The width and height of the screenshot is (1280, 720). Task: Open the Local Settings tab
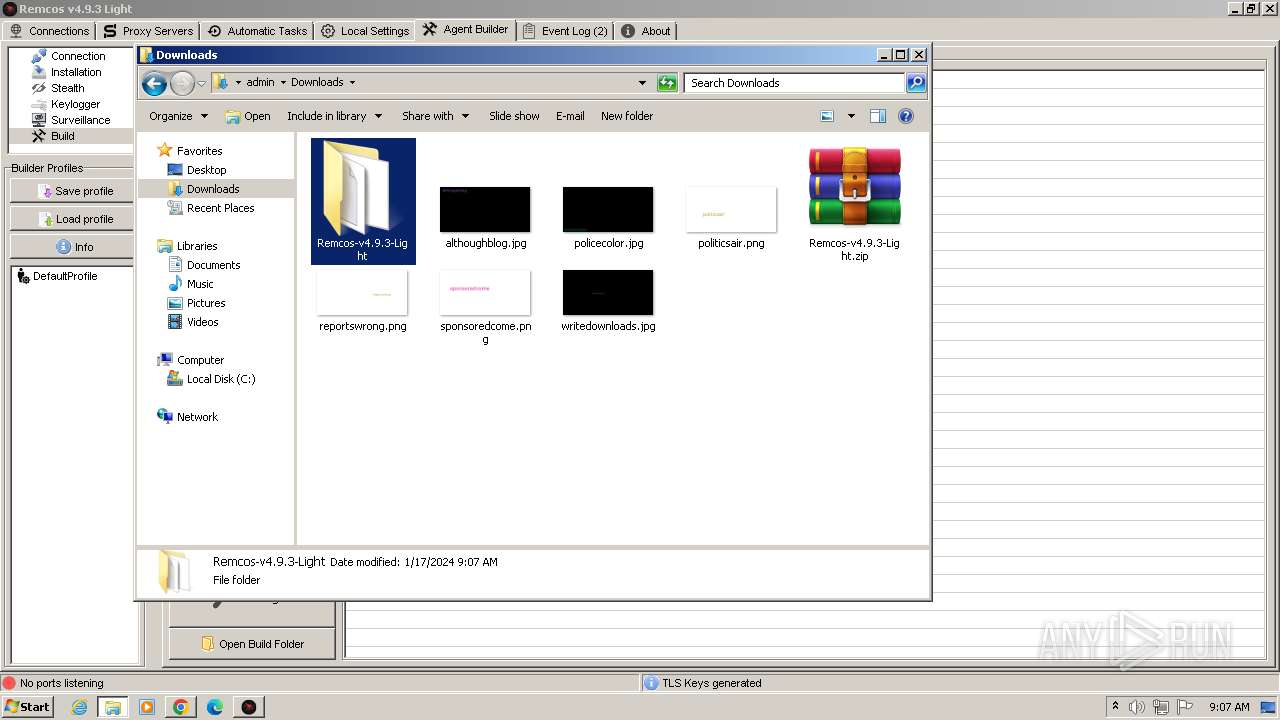click(x=365, y=31)
